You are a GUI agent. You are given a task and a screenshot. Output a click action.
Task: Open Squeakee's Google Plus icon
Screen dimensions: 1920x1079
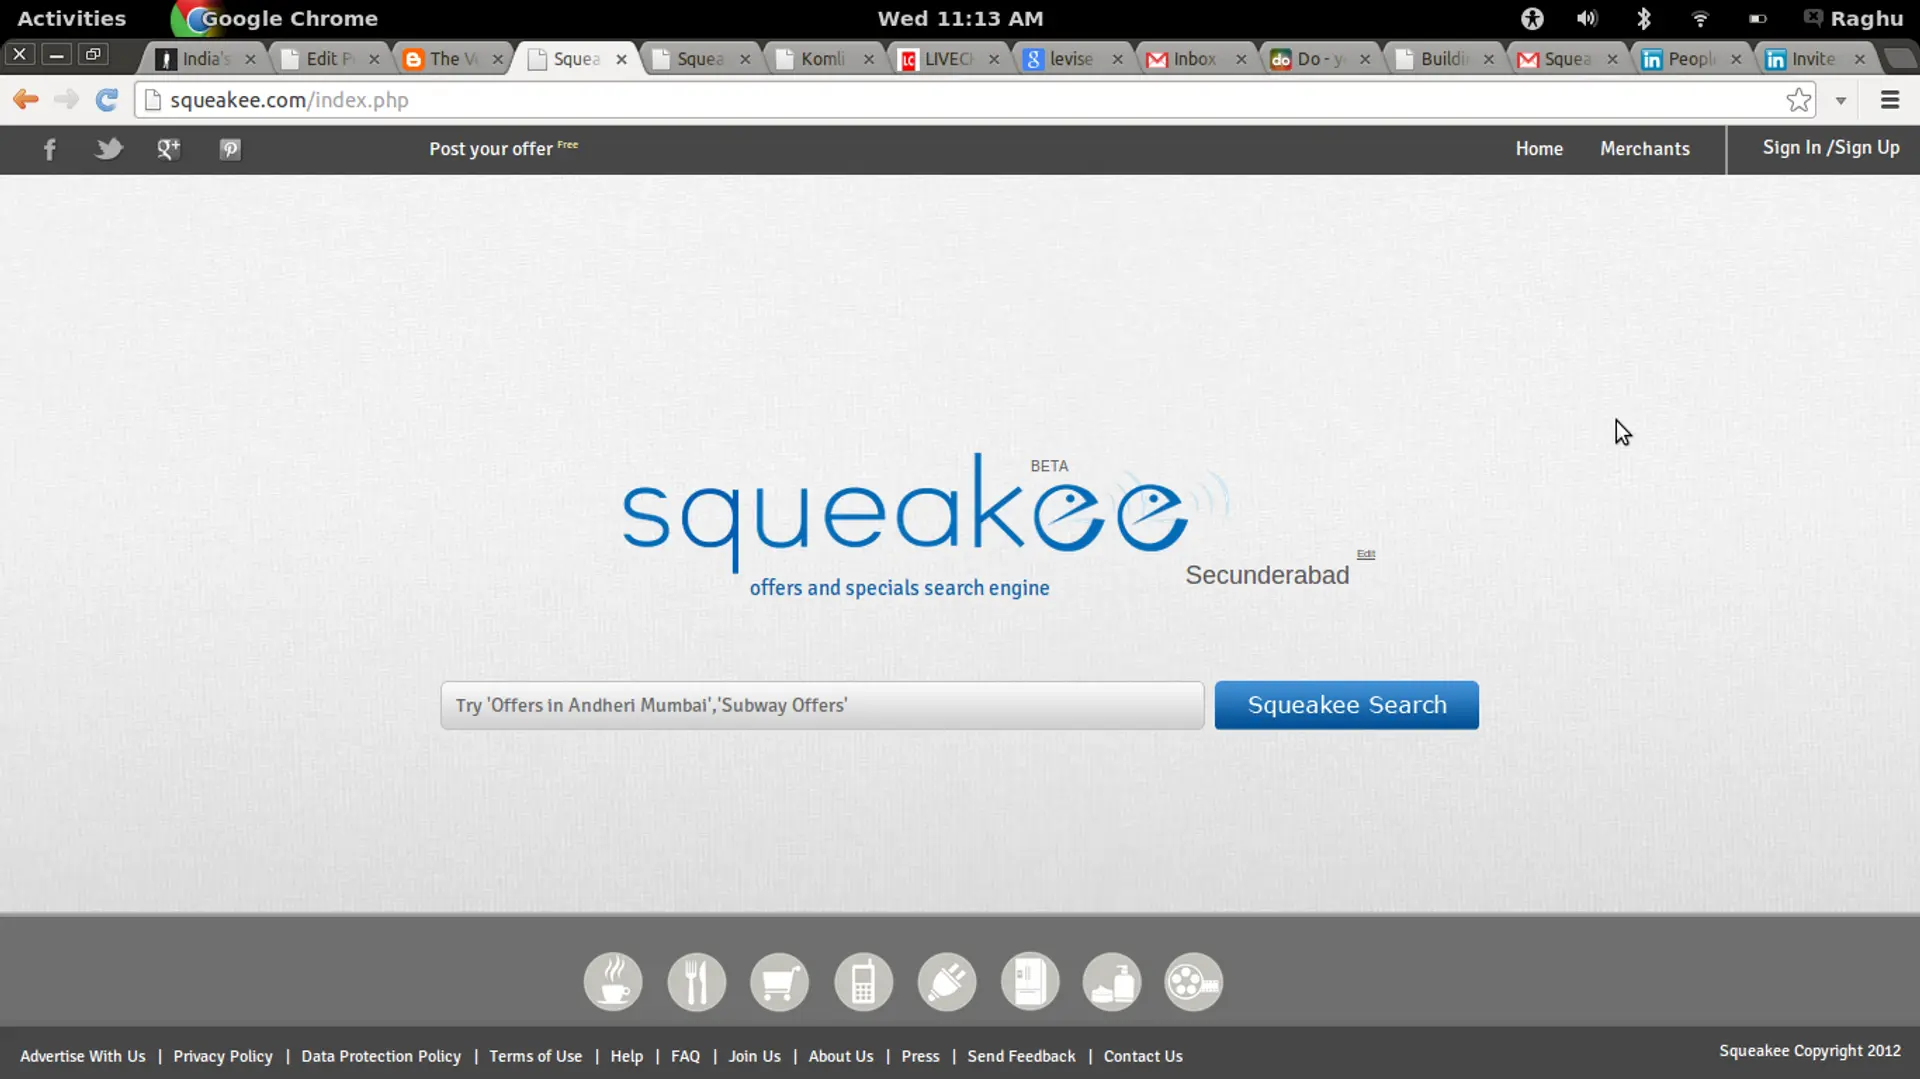(x=168, y=149)
